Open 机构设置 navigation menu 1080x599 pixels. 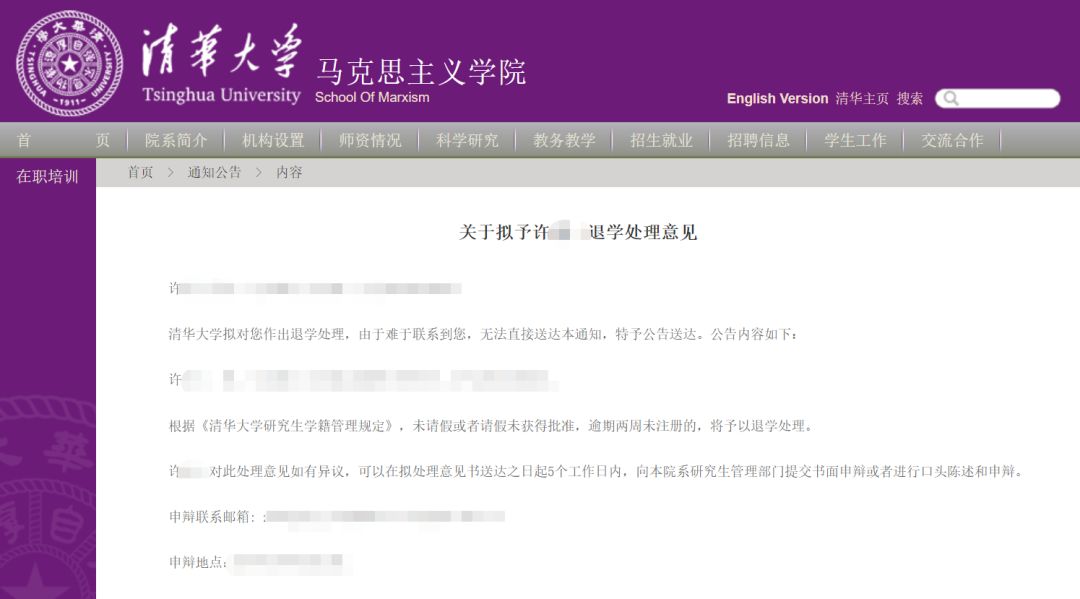click(273, 140)
